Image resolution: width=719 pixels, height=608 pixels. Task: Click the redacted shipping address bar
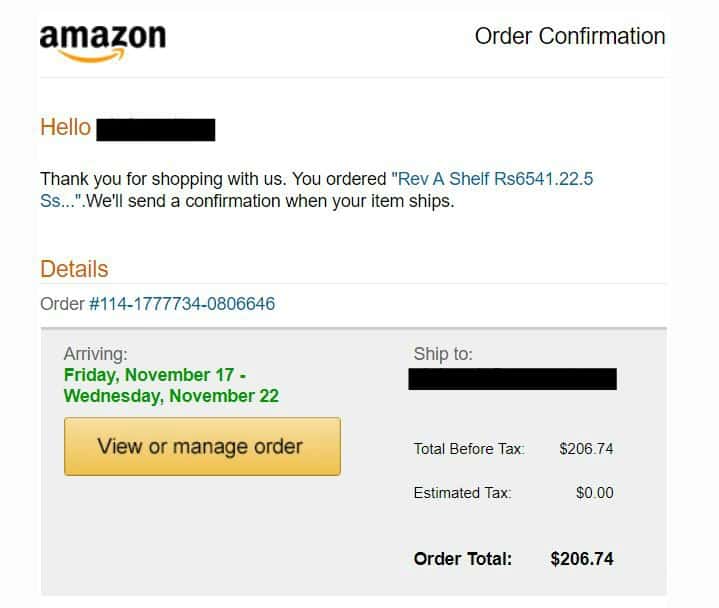[512, 379]
